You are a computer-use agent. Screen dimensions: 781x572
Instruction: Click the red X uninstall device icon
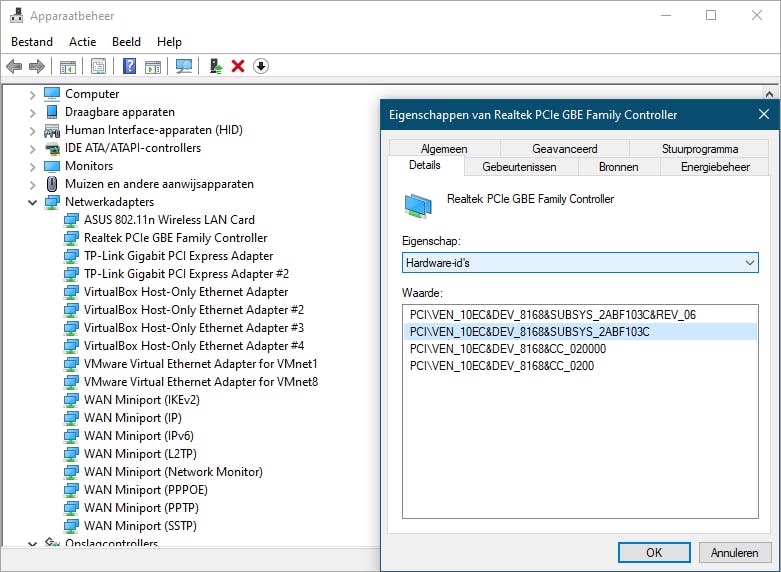coord(238,66)
